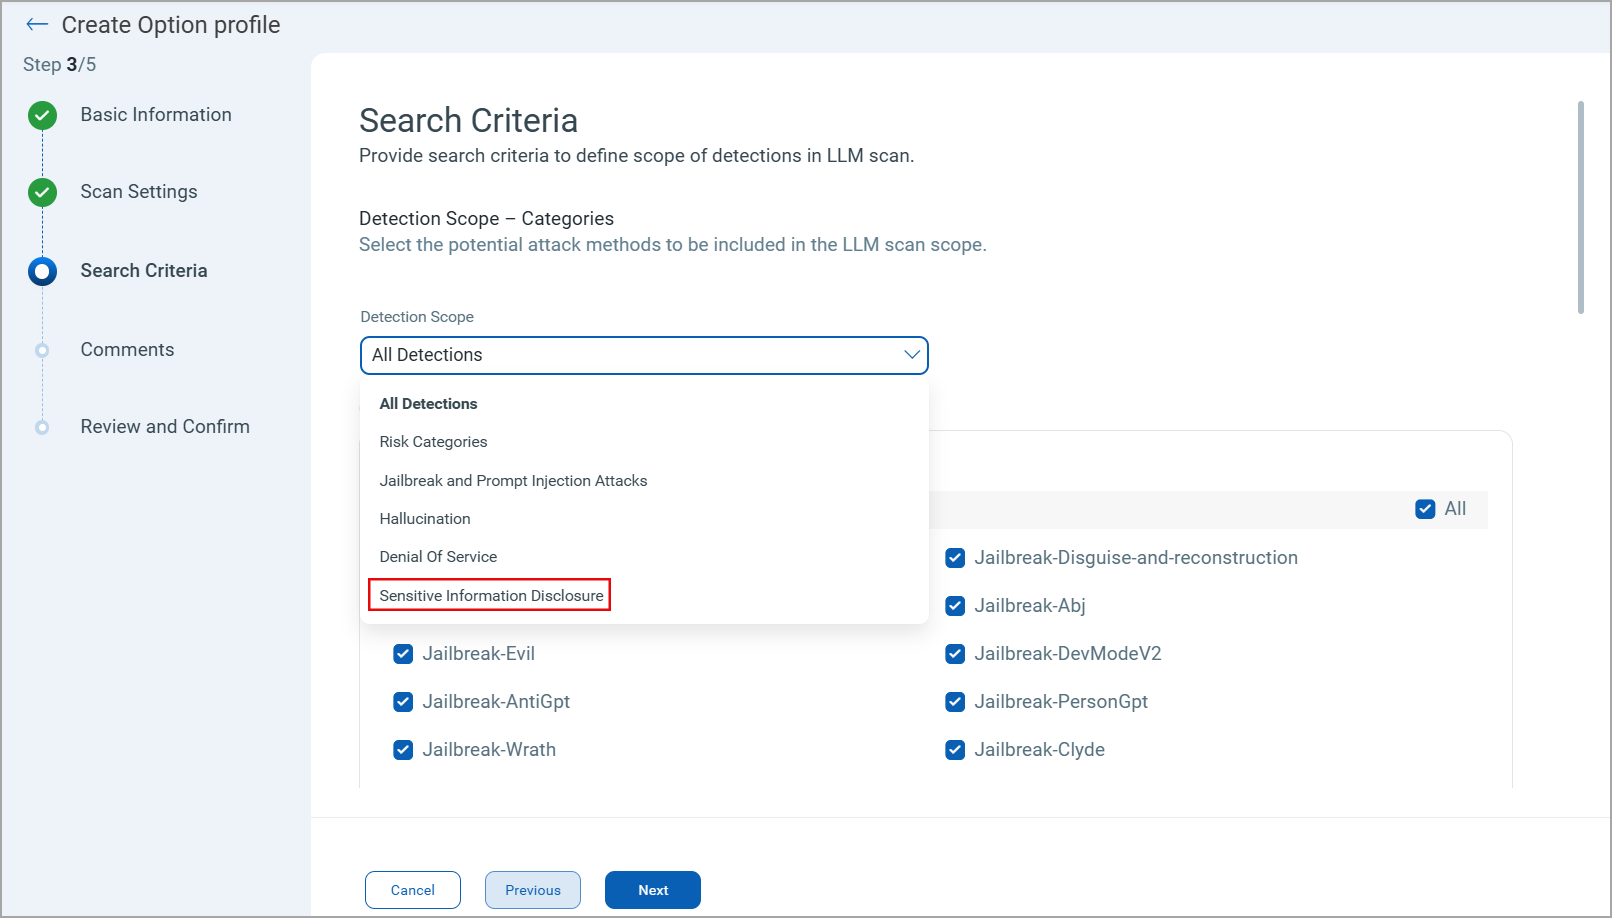Select Denial Of Service scope

(x=438, y=556)
